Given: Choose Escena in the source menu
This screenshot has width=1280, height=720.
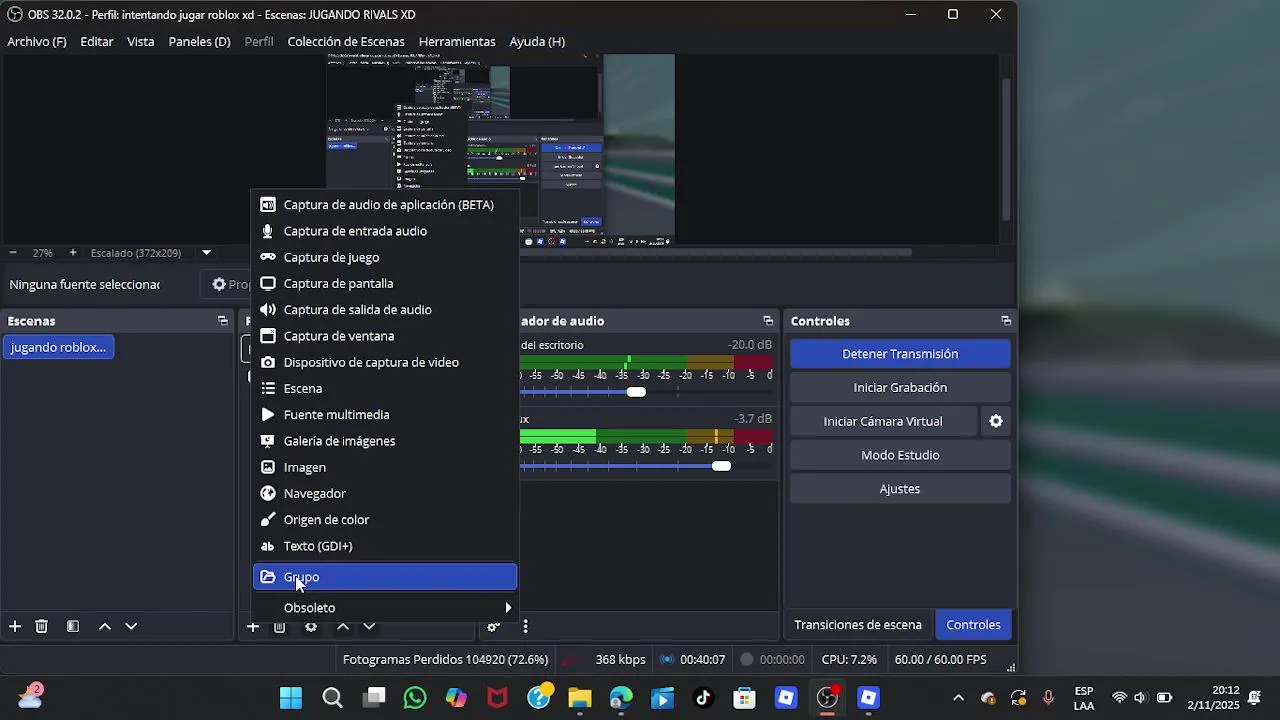Looking at the screenshot, I should [x=385, y=389].
